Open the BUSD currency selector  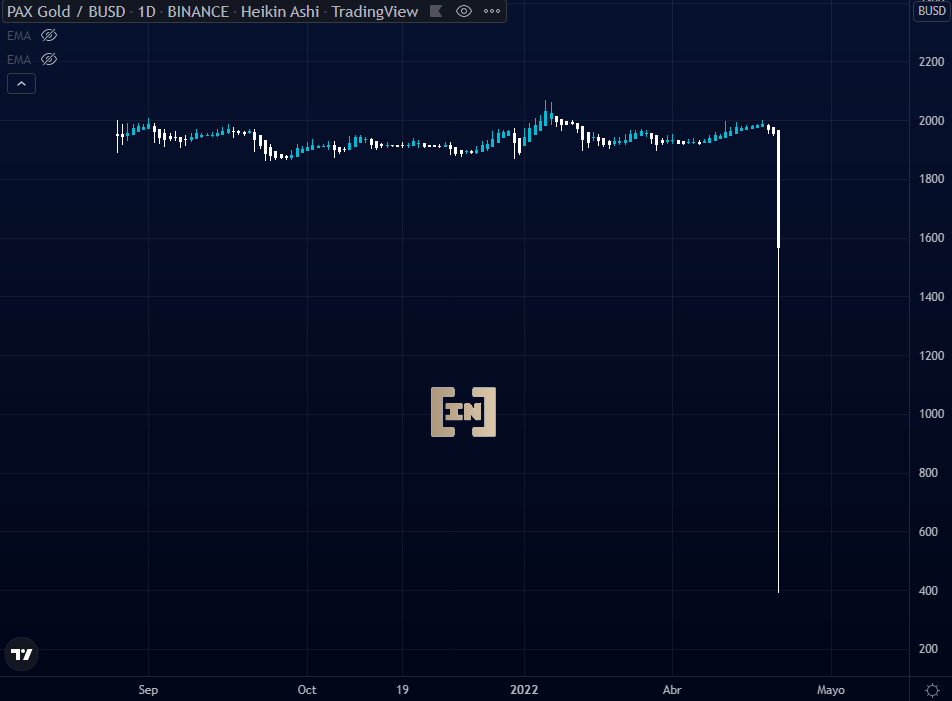click(x=931, y=11)
